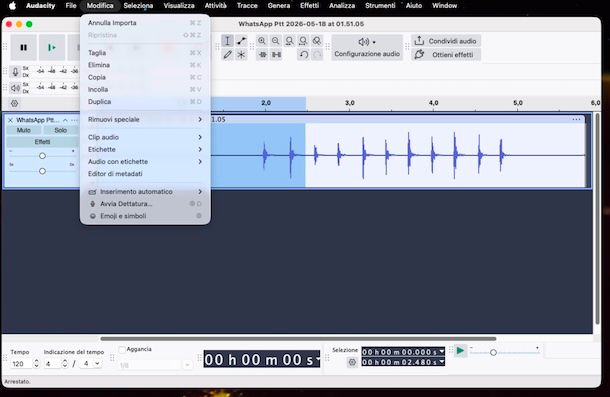Select the Selection (I-beam) tool
The height and width of the screenshot is (397, 610).
click(228, 41)
